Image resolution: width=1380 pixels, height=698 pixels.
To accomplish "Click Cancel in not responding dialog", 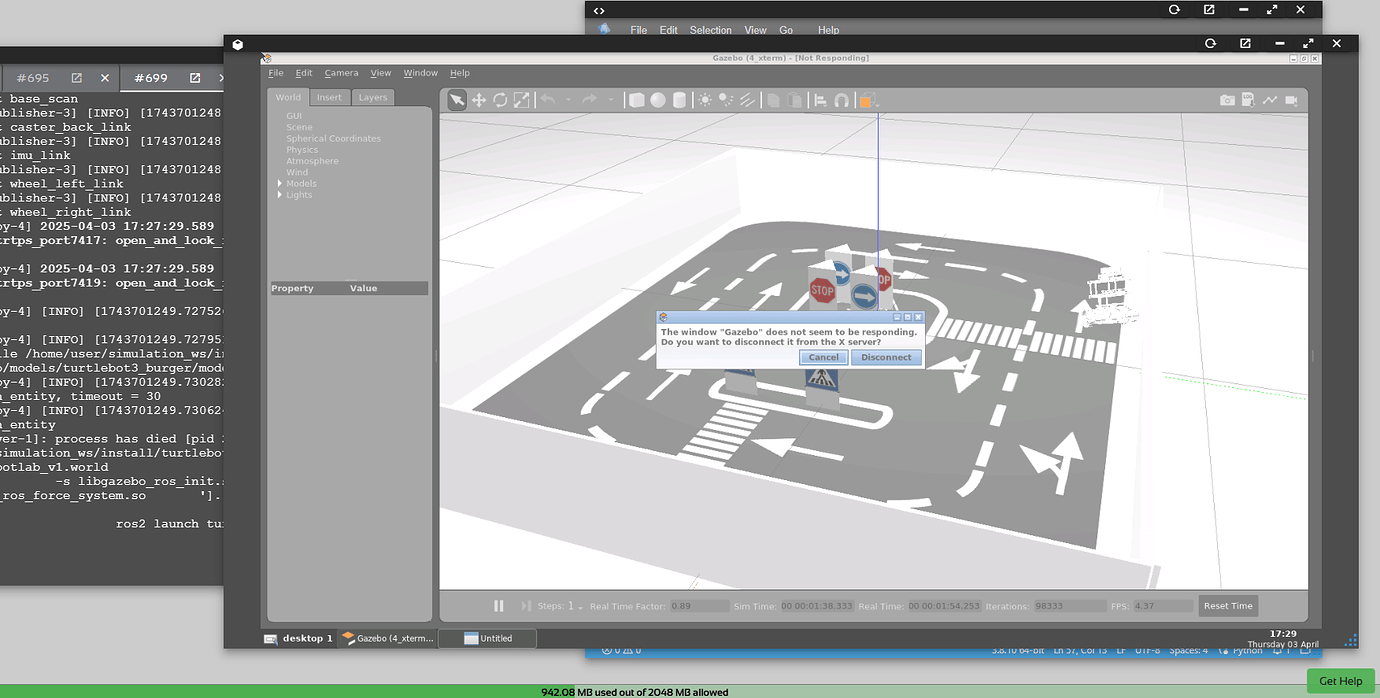I will [824, 357].
